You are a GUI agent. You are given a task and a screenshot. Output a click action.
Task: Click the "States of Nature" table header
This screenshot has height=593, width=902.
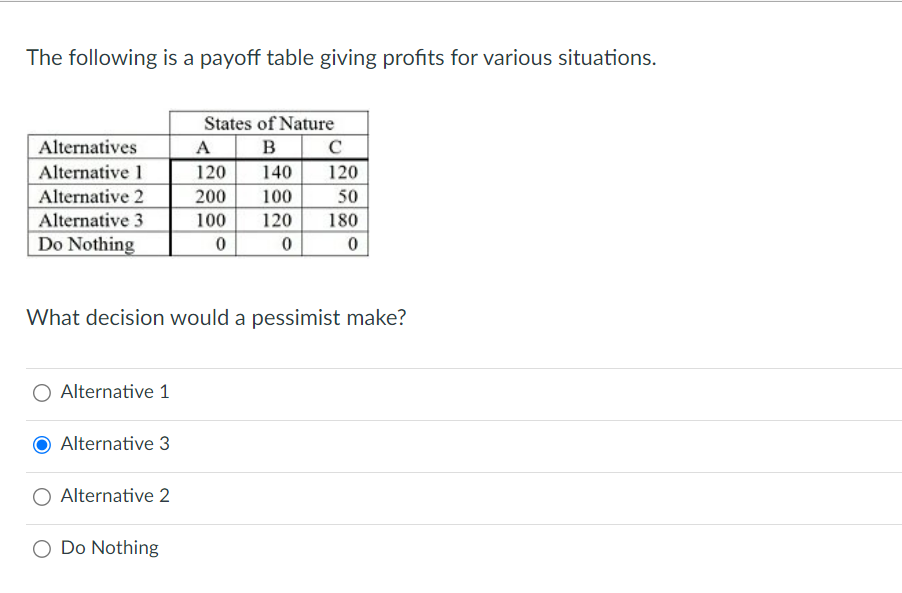coord(269,123)
